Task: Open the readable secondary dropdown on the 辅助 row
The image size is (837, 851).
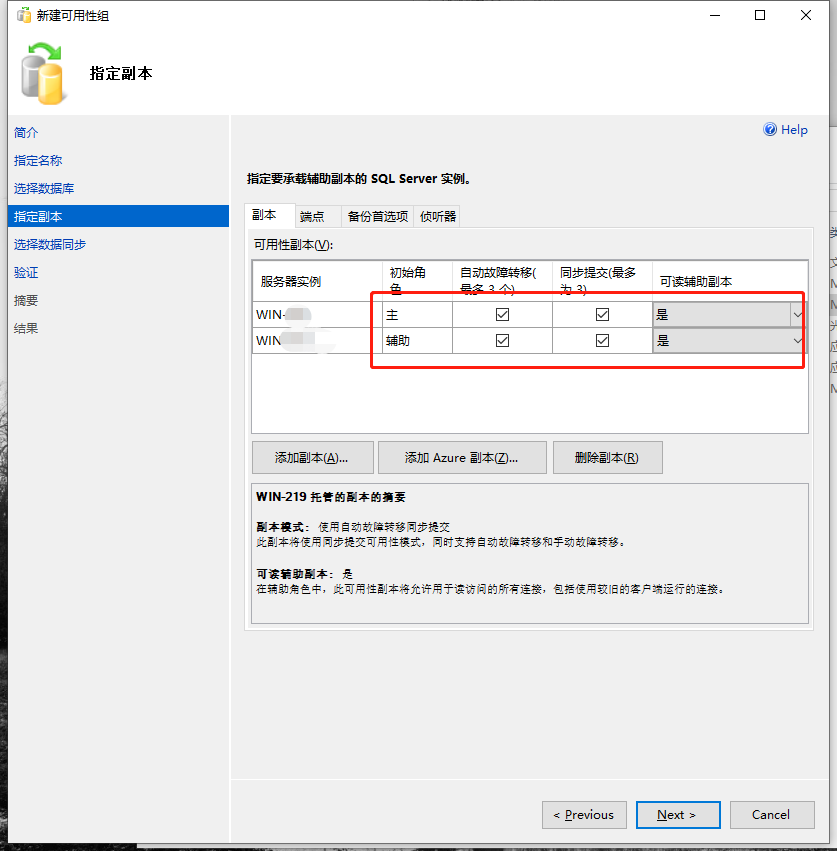Action: pyautogui.click(x=795, y=341)
